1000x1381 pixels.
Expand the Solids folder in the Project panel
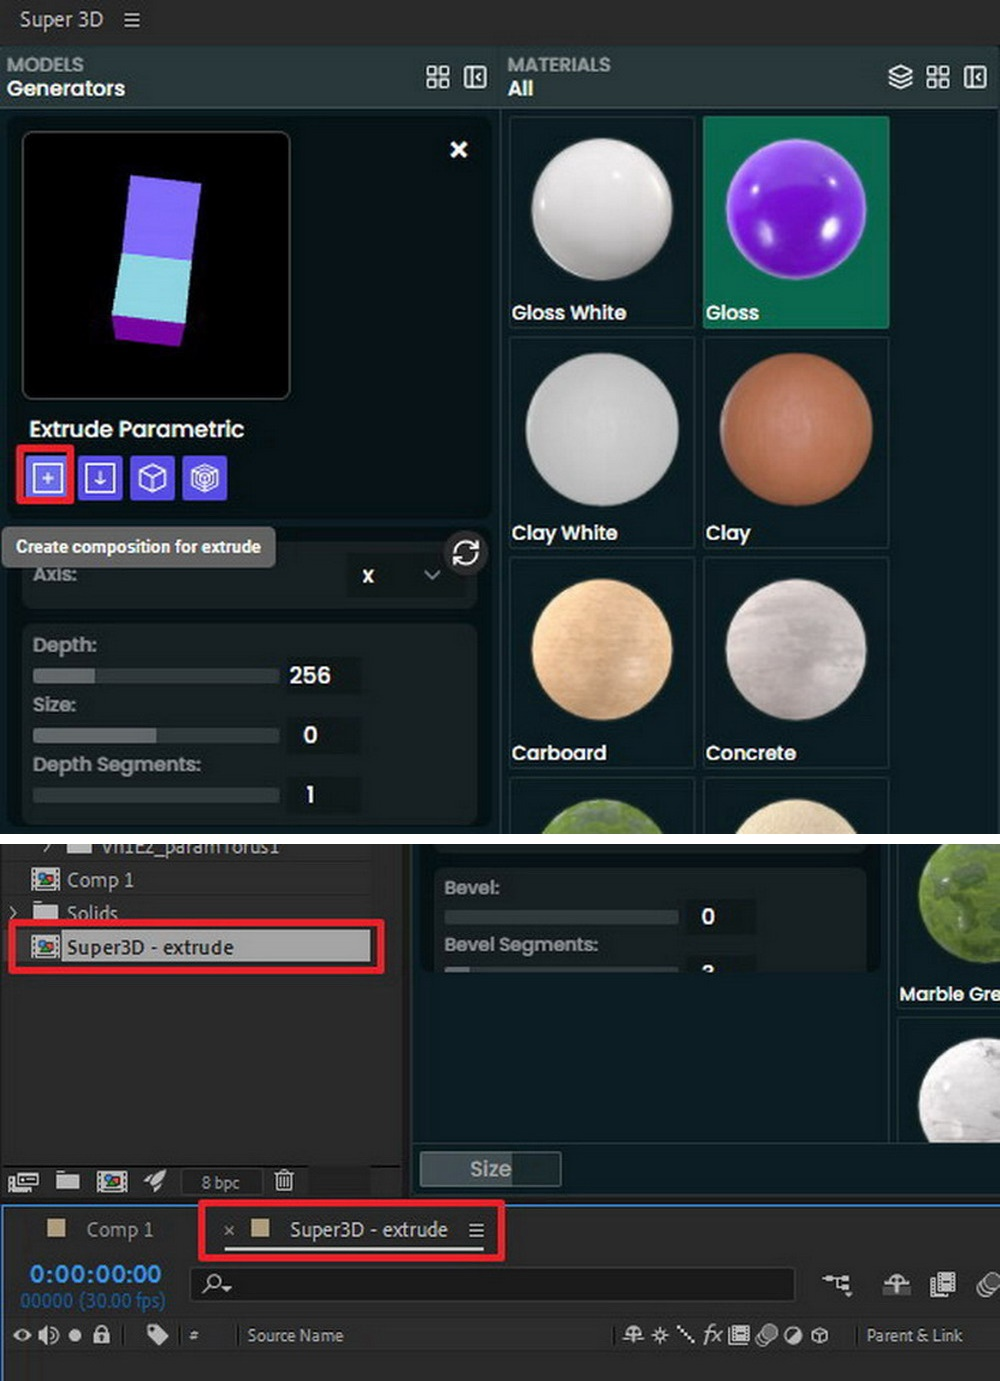click(13, 912)
